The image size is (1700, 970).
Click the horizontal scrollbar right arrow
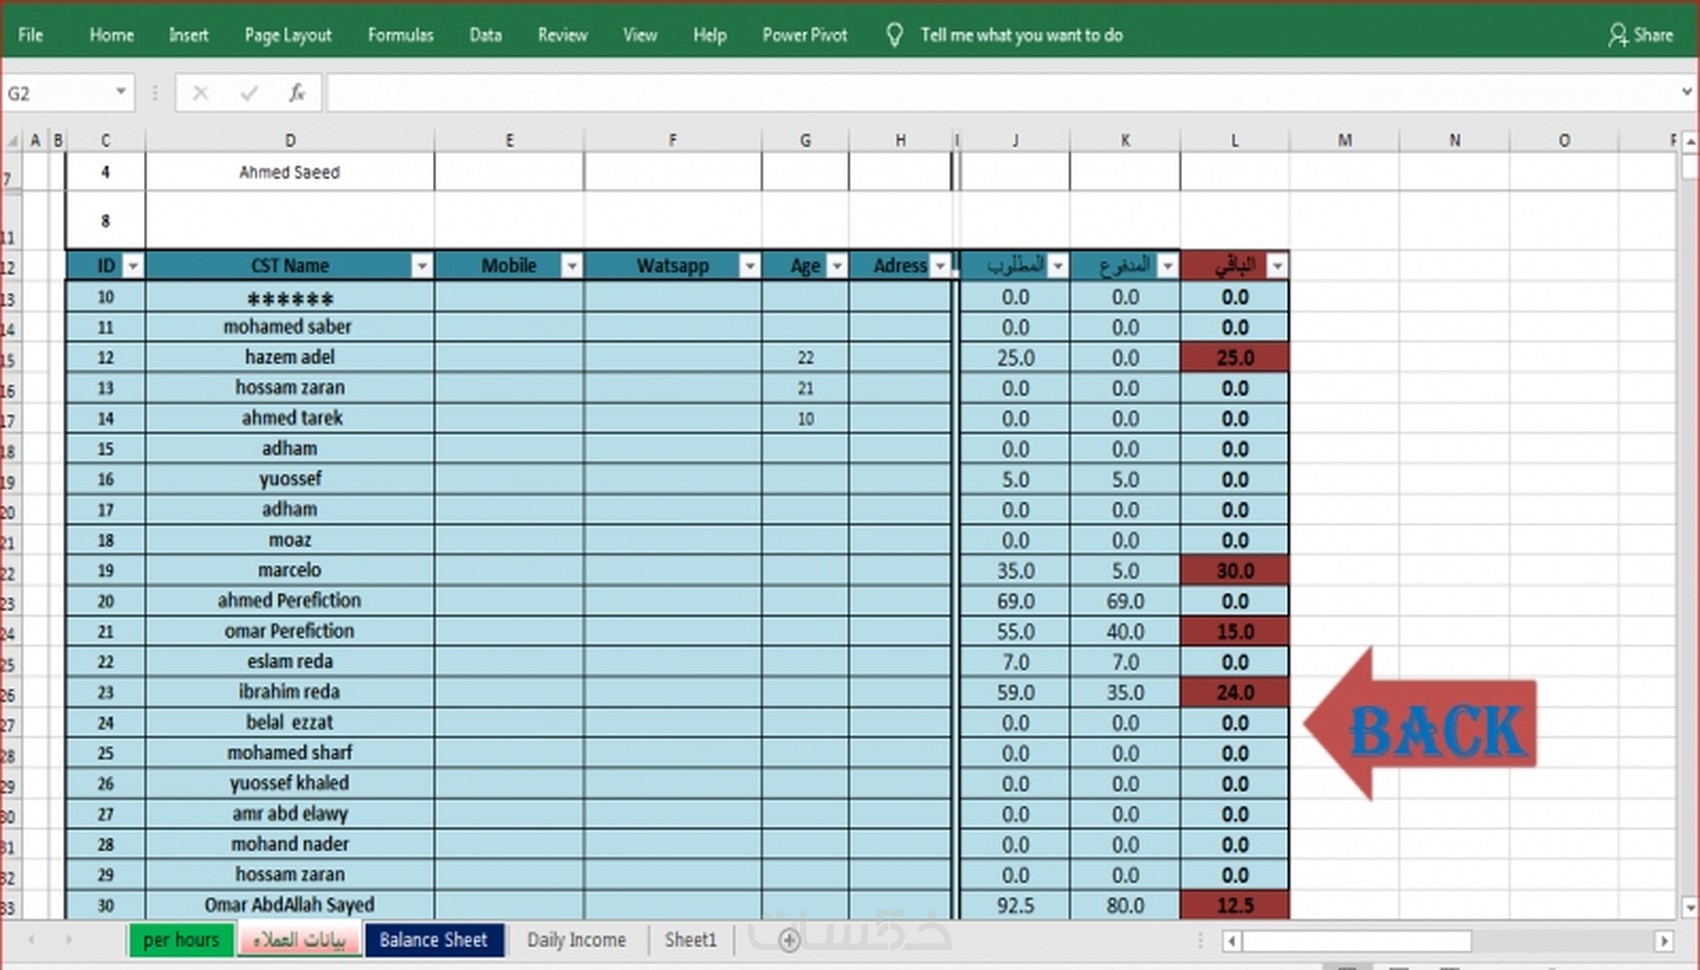coord(1664,941)
